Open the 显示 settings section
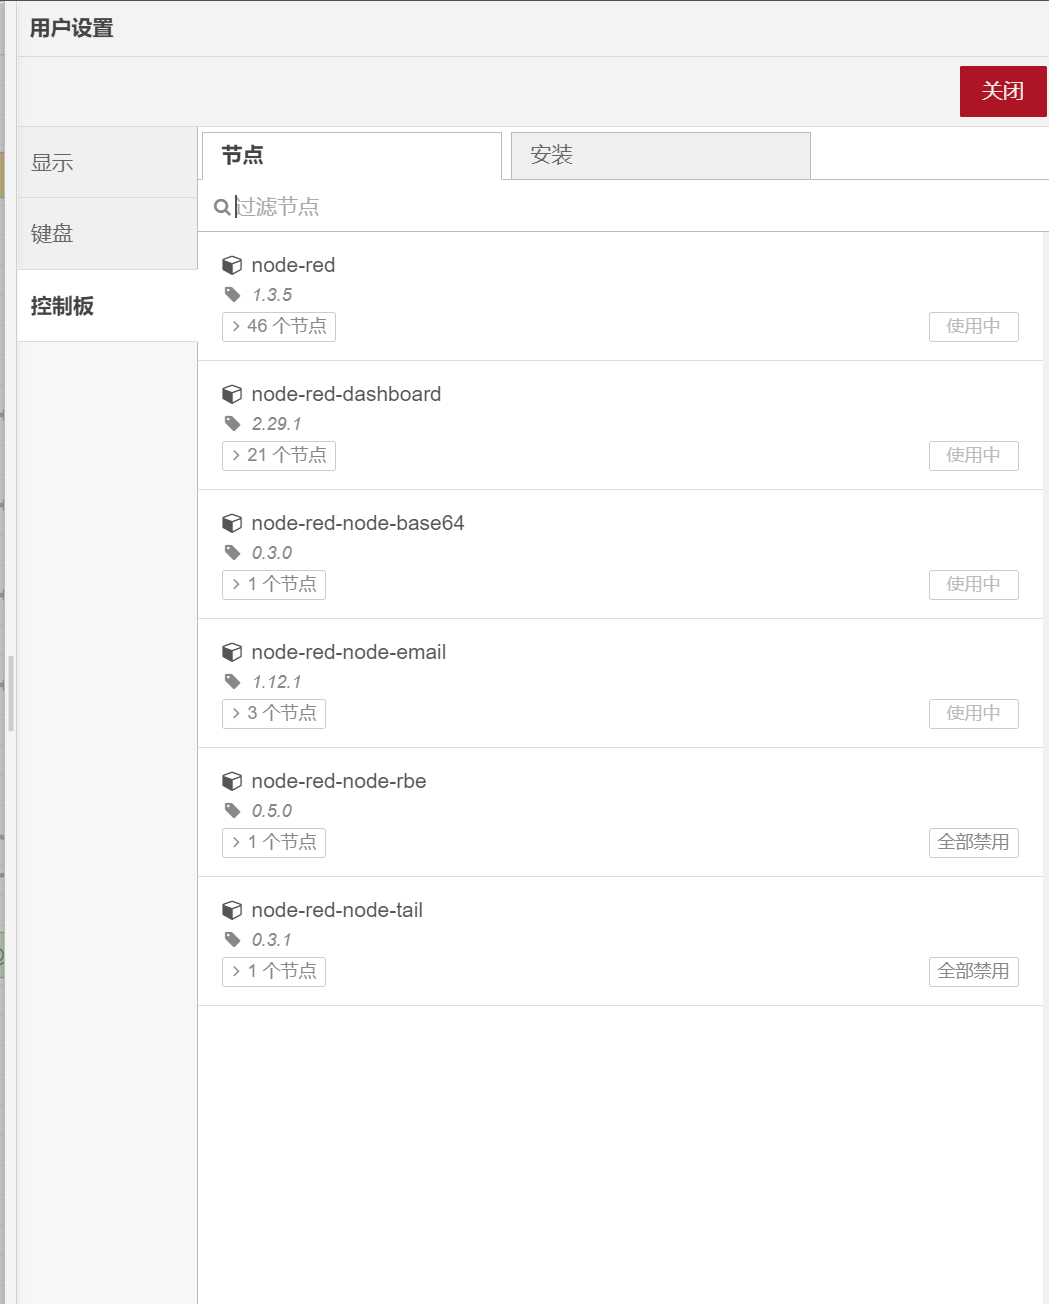The width and height of the screenshot is (1049, 1304). point(107,163)
